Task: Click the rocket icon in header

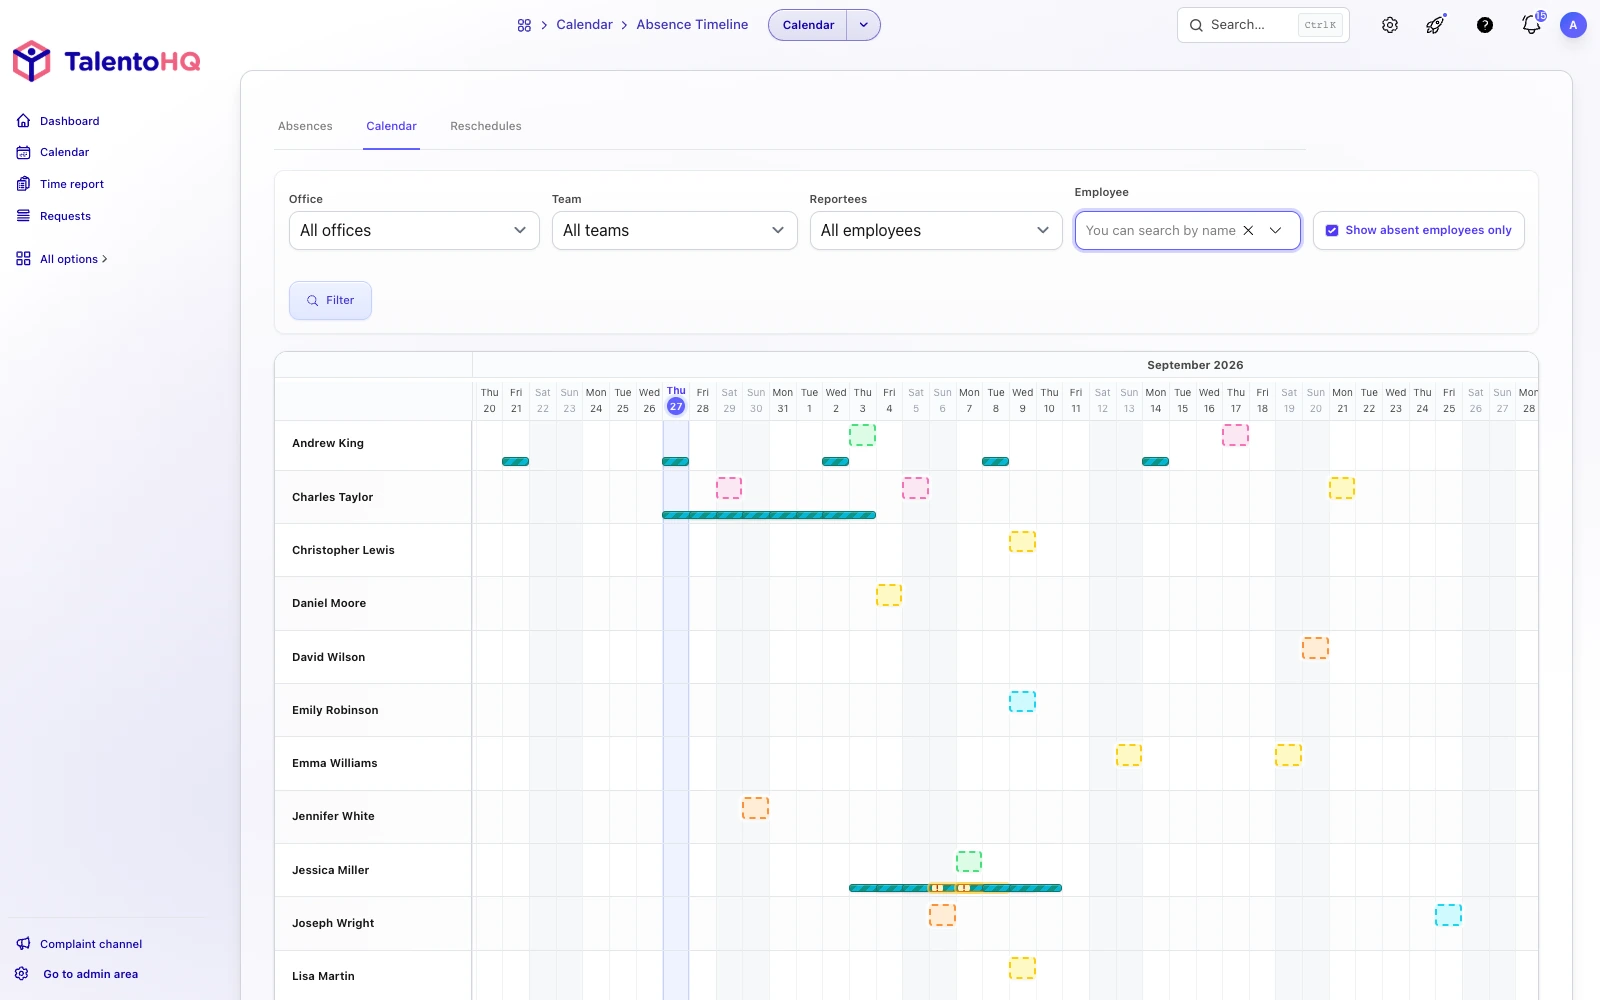Action: pyautogui.click(x=1435, y=25)
